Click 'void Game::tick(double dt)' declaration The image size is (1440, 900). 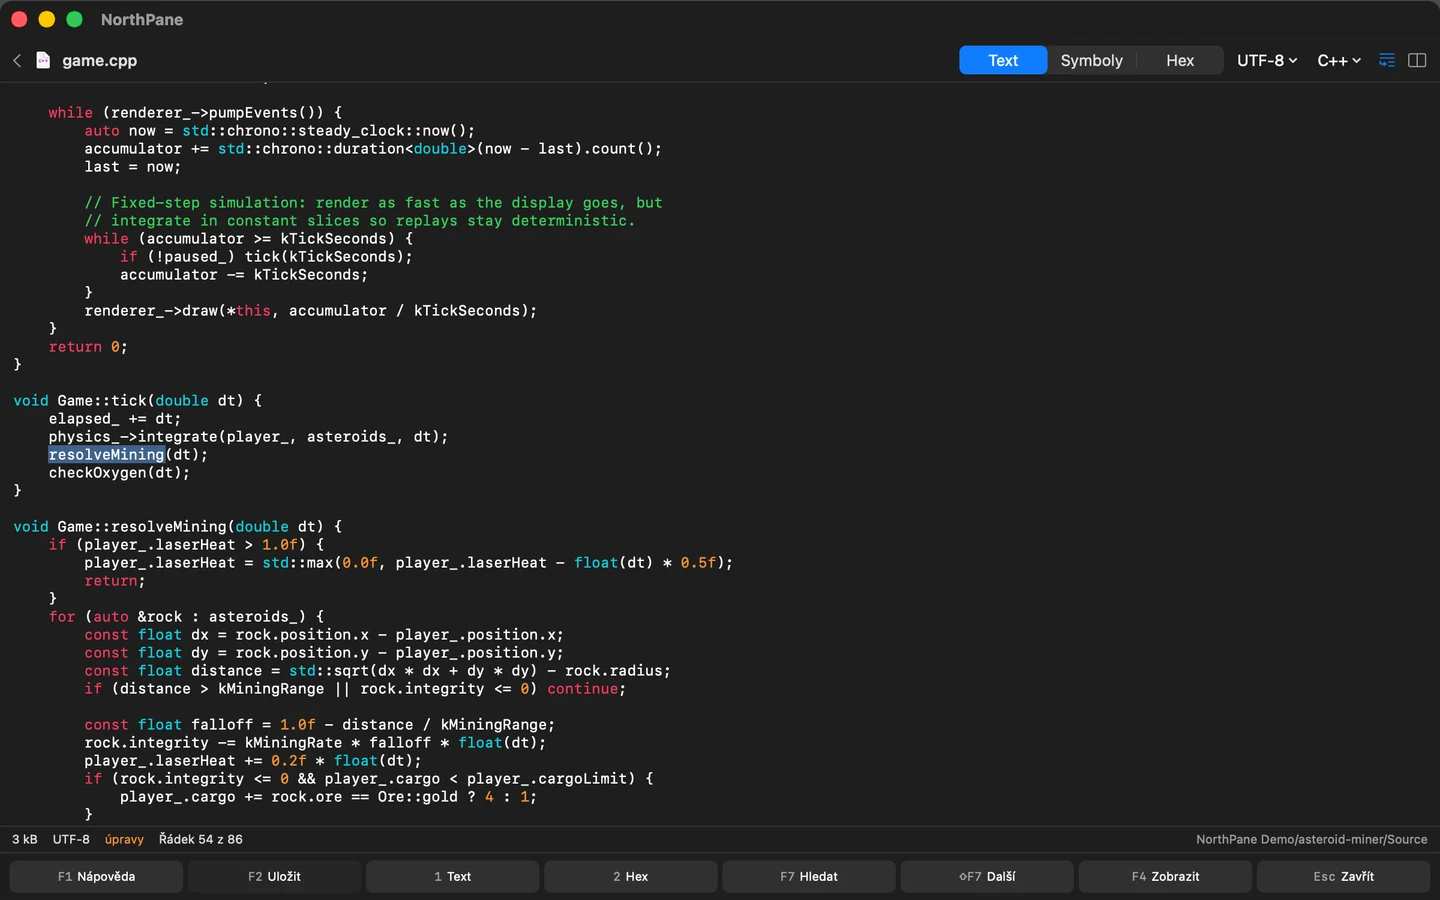coord(137,400)
